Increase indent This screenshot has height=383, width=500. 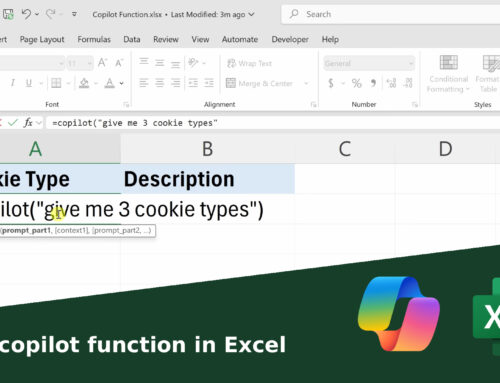click(x=209, y=83)
